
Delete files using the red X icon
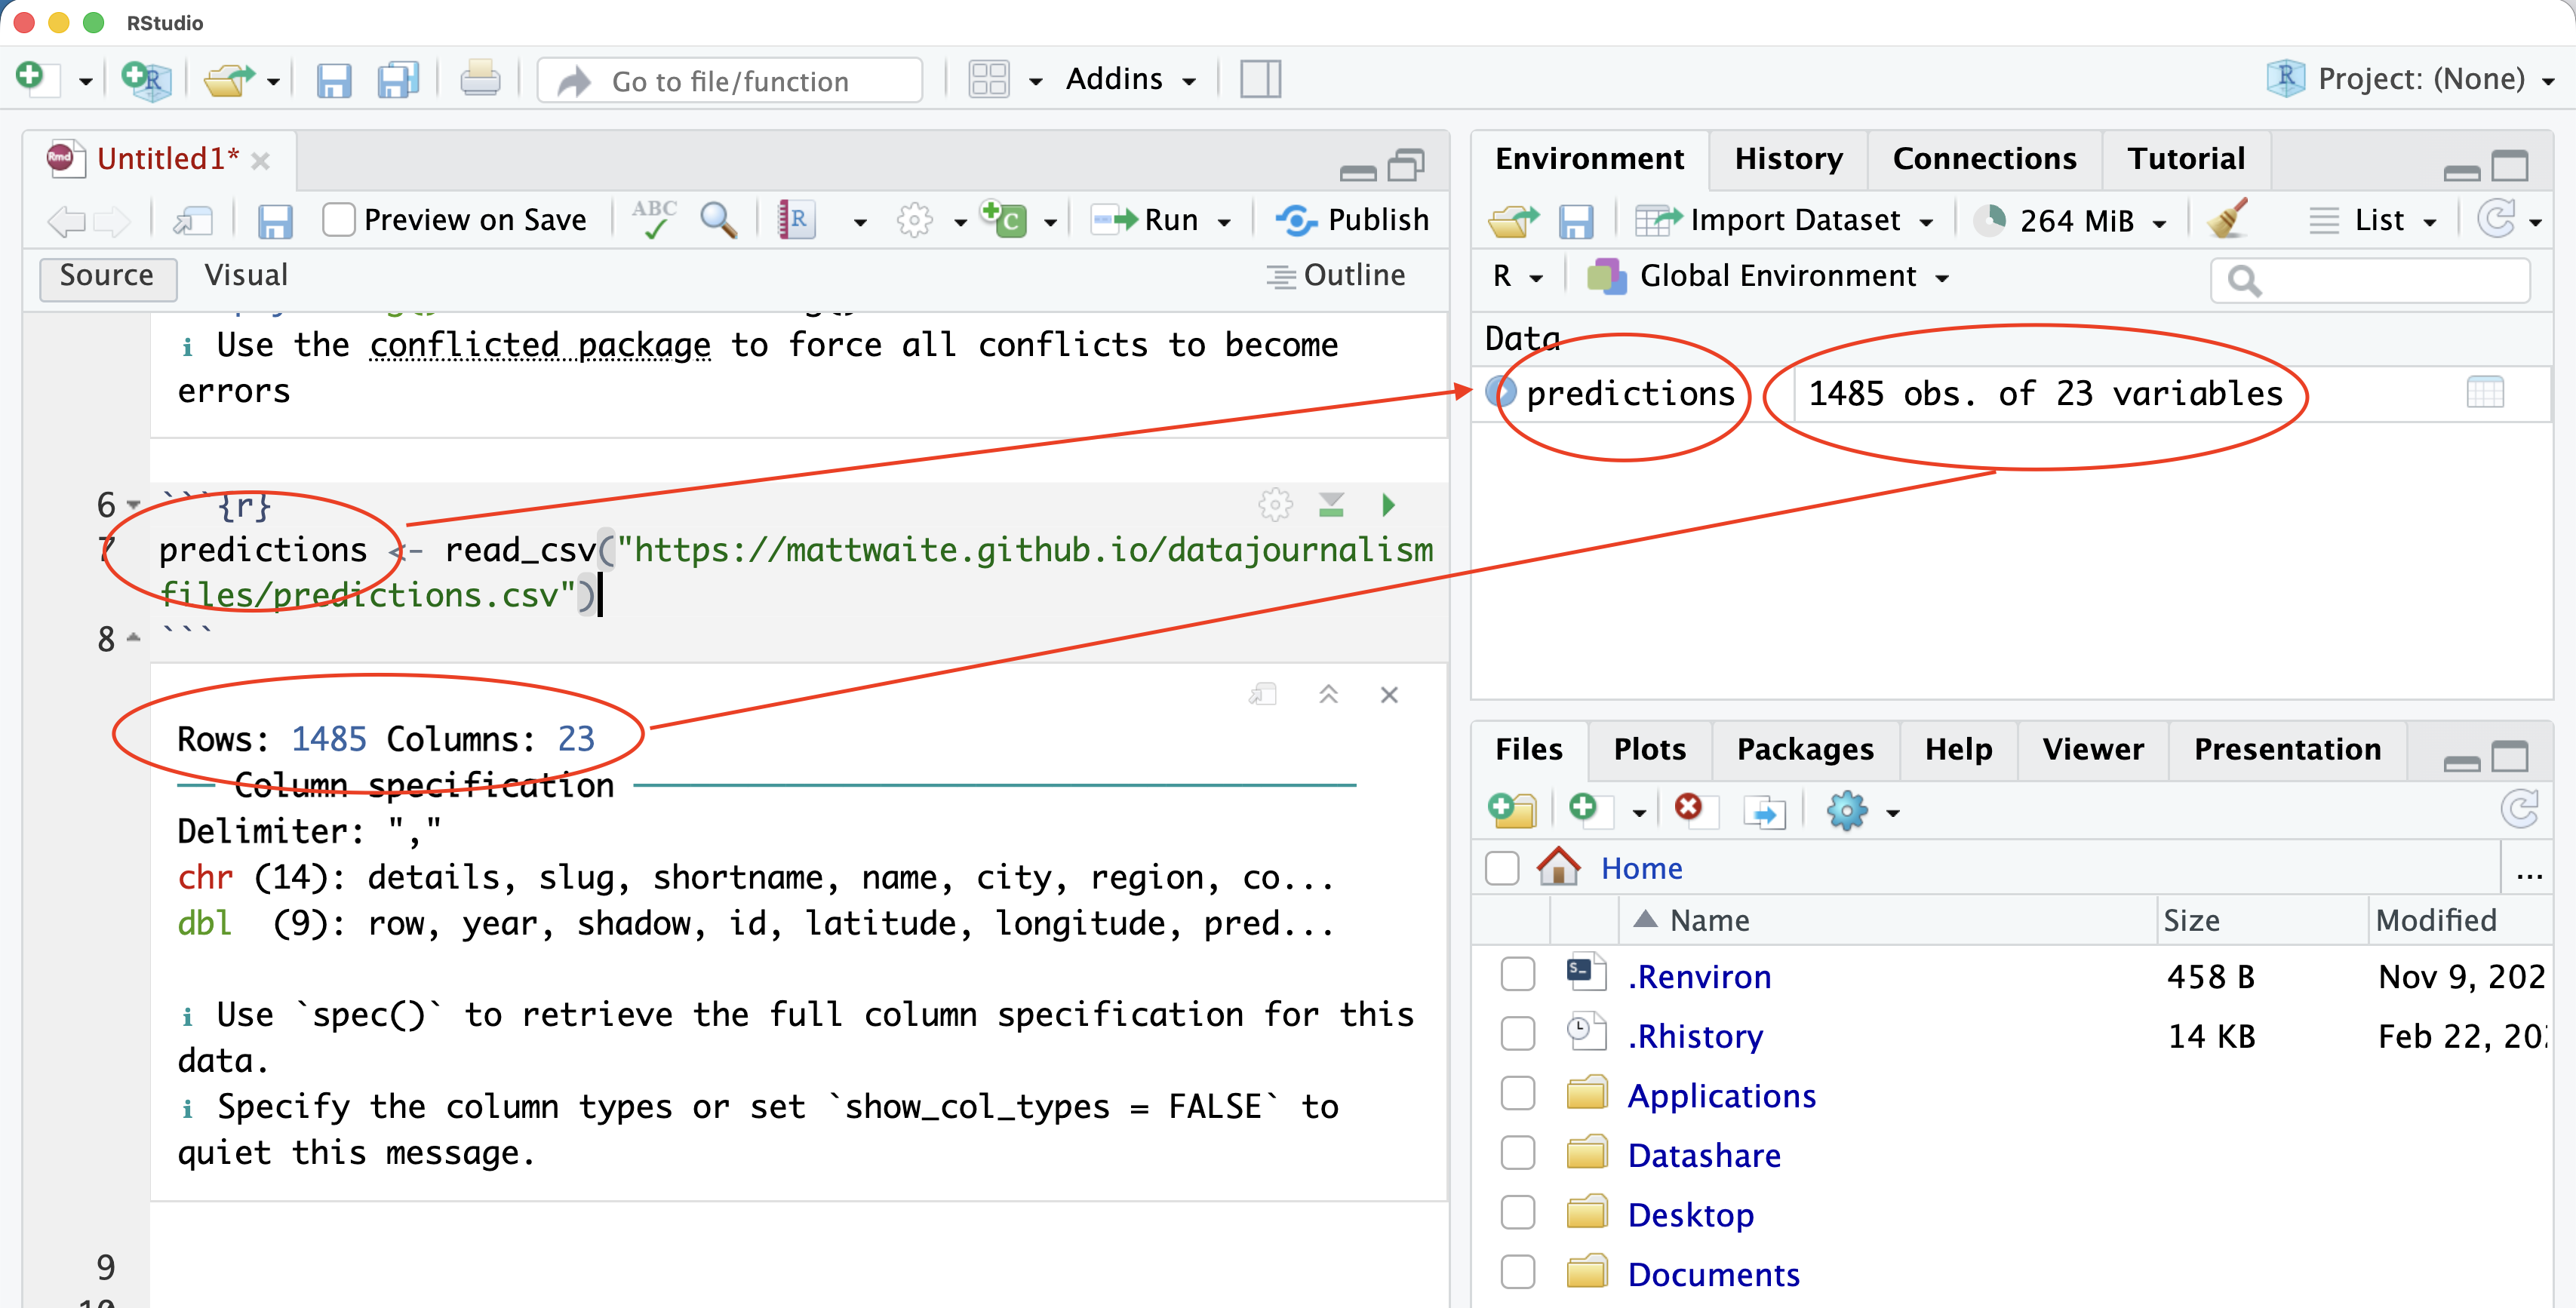pos(1692,811)
